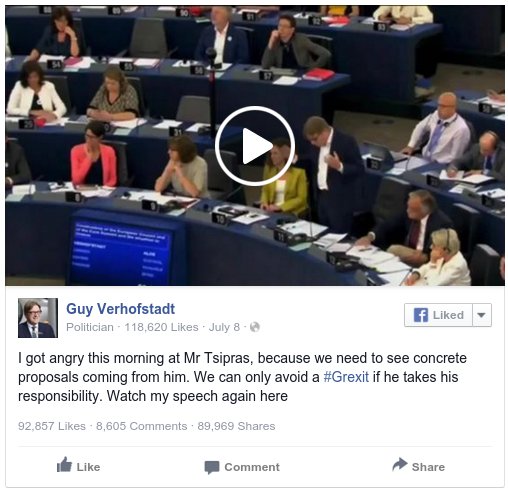The image size is (508, 495).
Task: Open the #Grexit hashtag link
Action: tap(346, 377)
